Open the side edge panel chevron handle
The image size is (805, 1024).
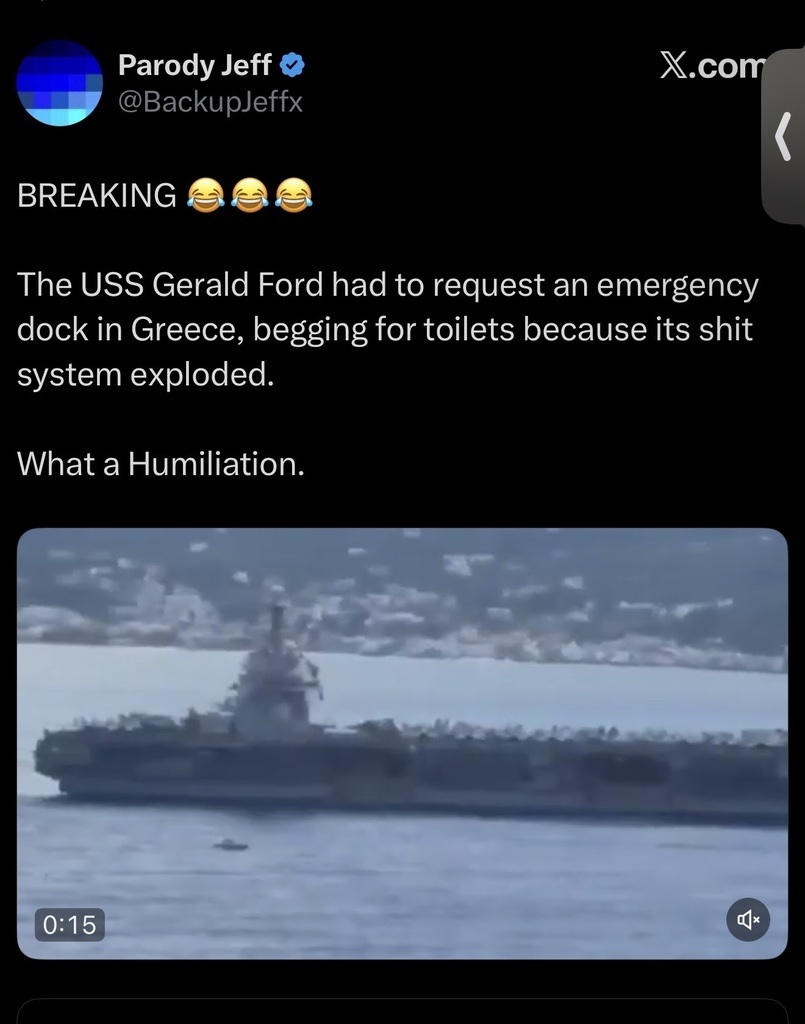pyautogui.click(x=783, y=136)
